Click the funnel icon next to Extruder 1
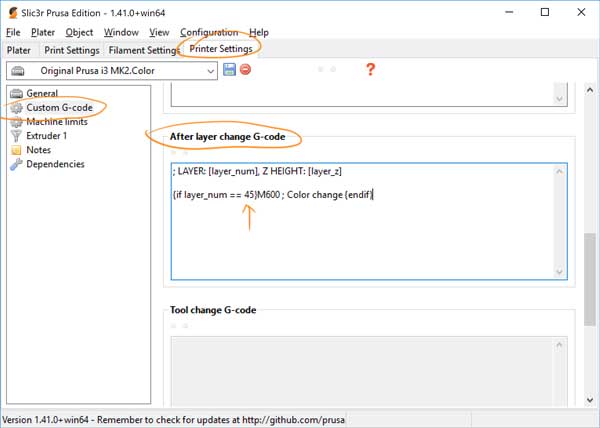 [16, 136]
